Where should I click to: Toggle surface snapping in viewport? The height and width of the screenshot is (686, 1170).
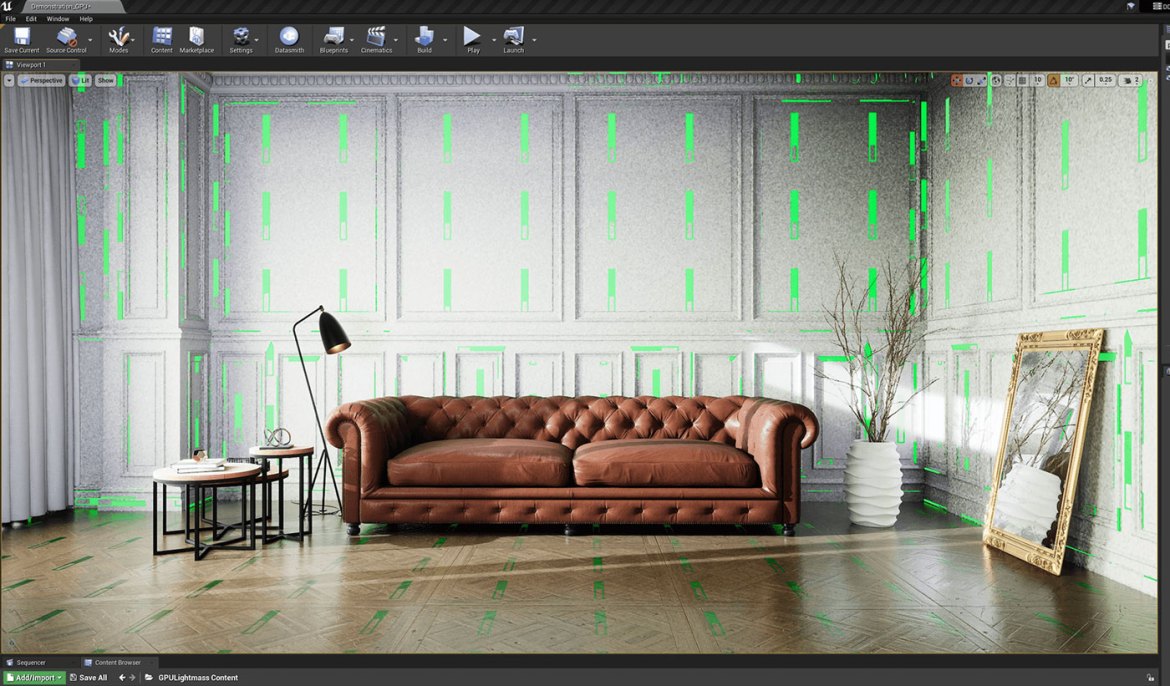tap(1010, 80)
